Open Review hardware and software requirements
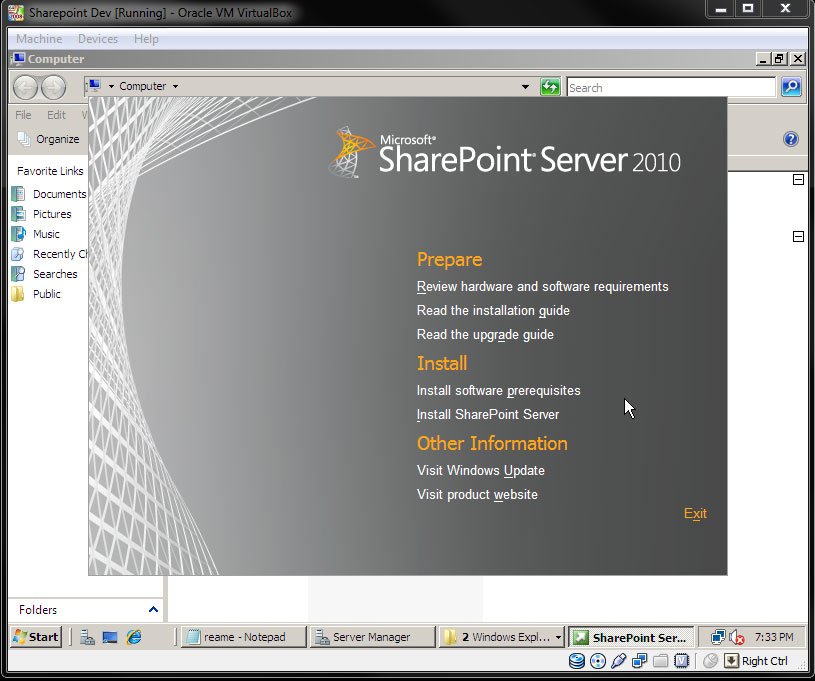This screenshot has height=681, width=815. (542, 287)
